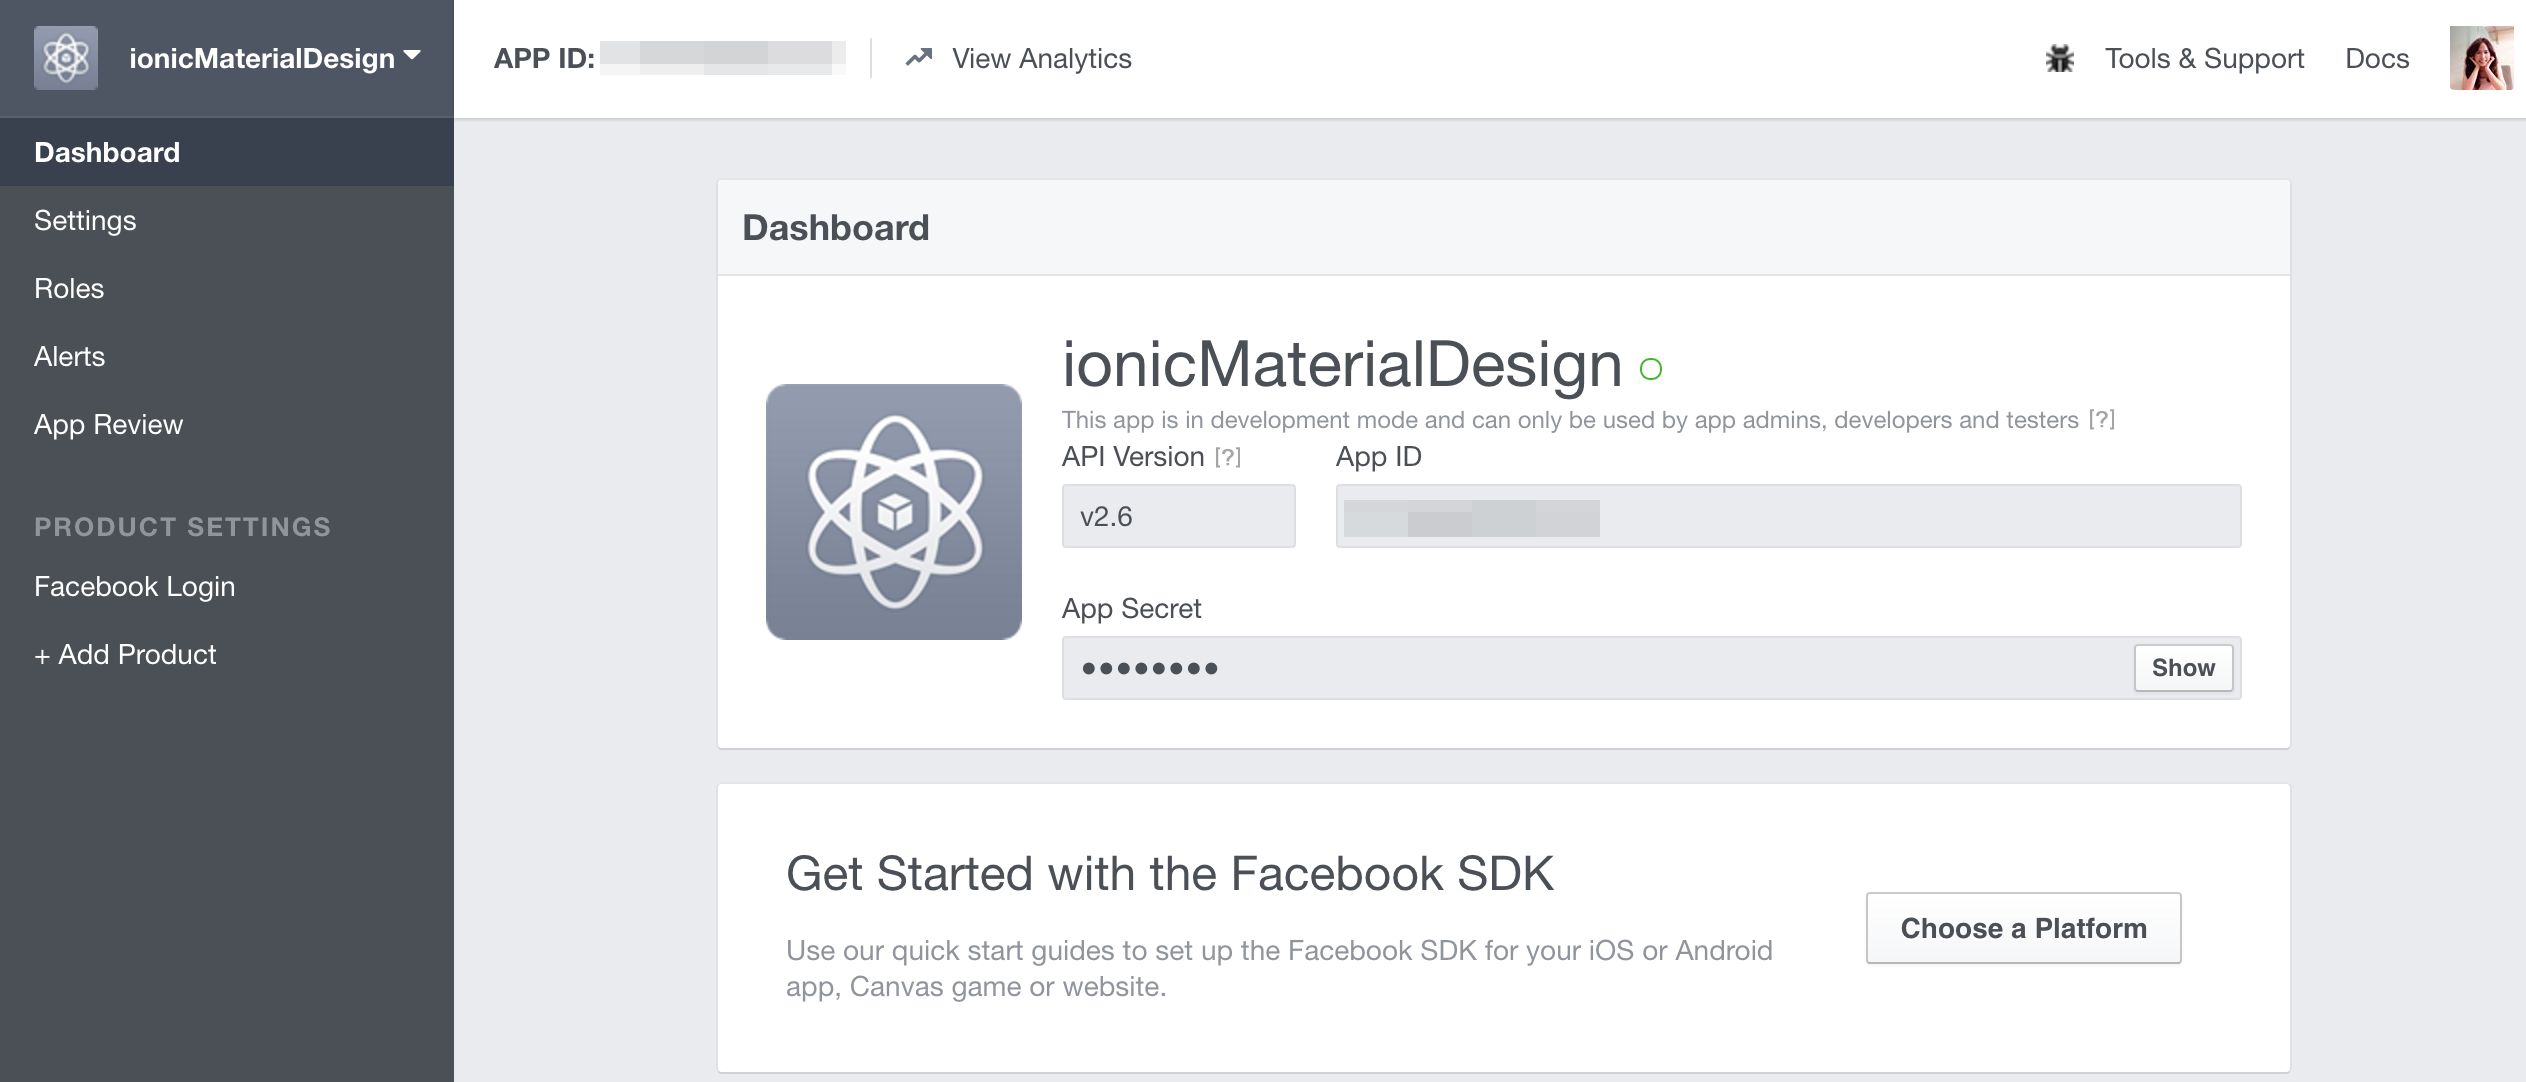Click Choose a Platform button
Screen dimensions: 2526x1082
(2022, 927)
